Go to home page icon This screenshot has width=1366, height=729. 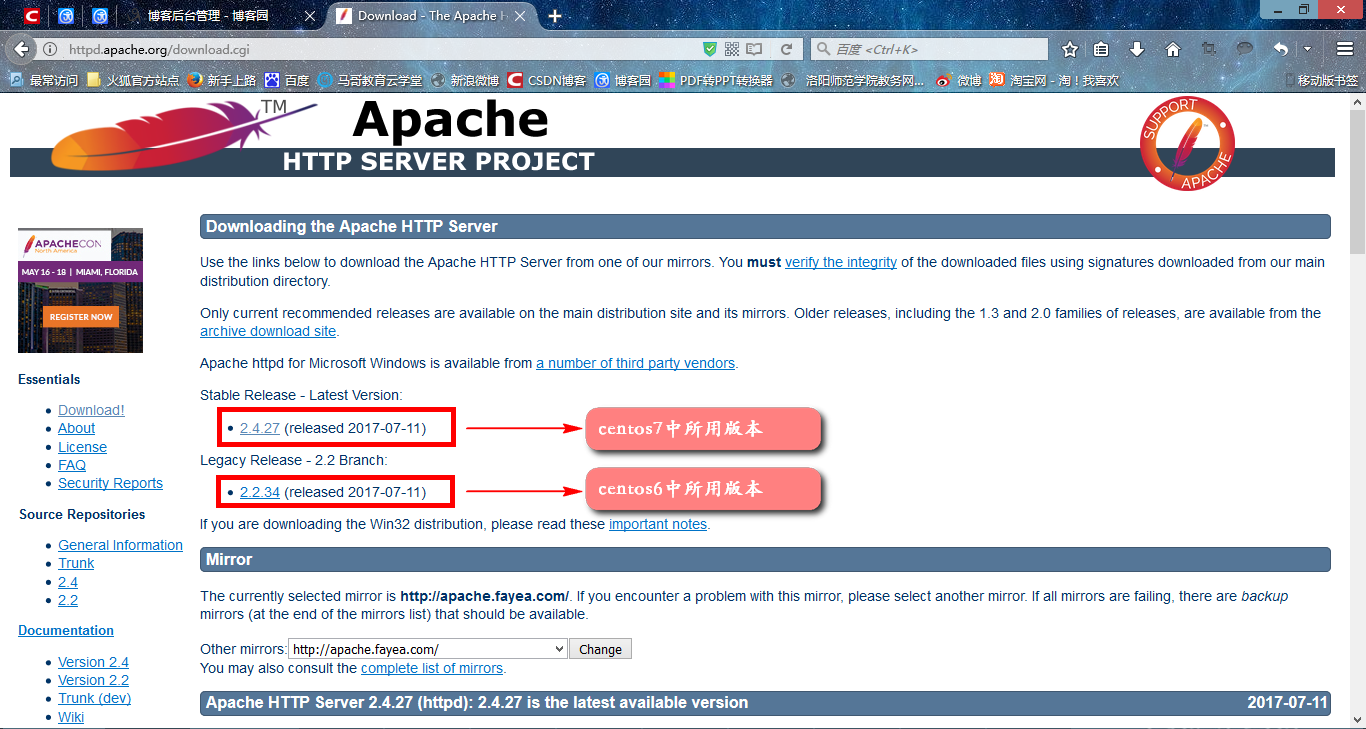pos(1173,49)
